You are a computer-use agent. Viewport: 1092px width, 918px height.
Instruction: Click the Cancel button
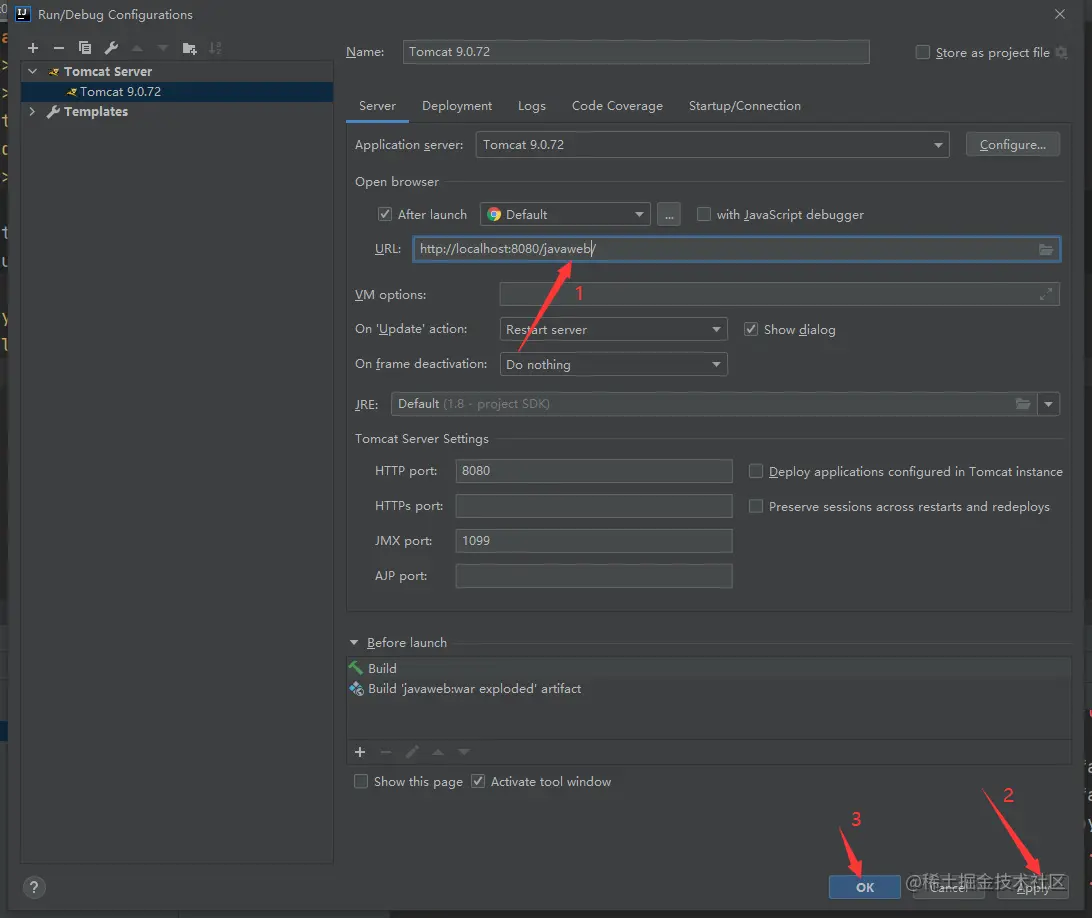[949, 887]
